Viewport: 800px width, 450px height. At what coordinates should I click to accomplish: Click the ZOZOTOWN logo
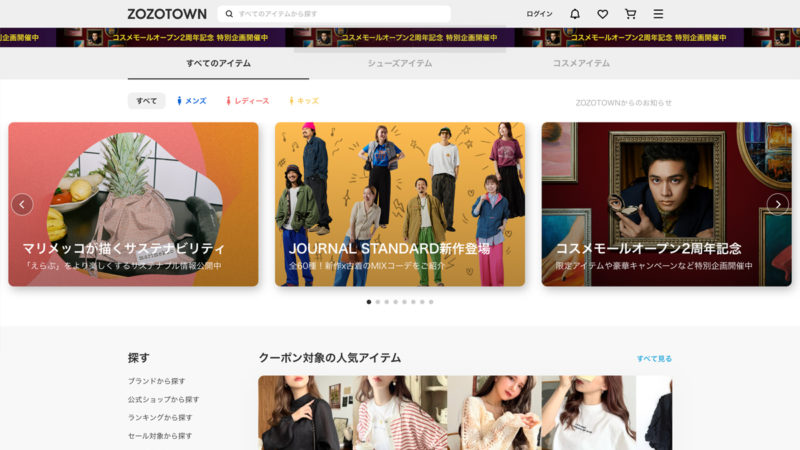point(167,14)
